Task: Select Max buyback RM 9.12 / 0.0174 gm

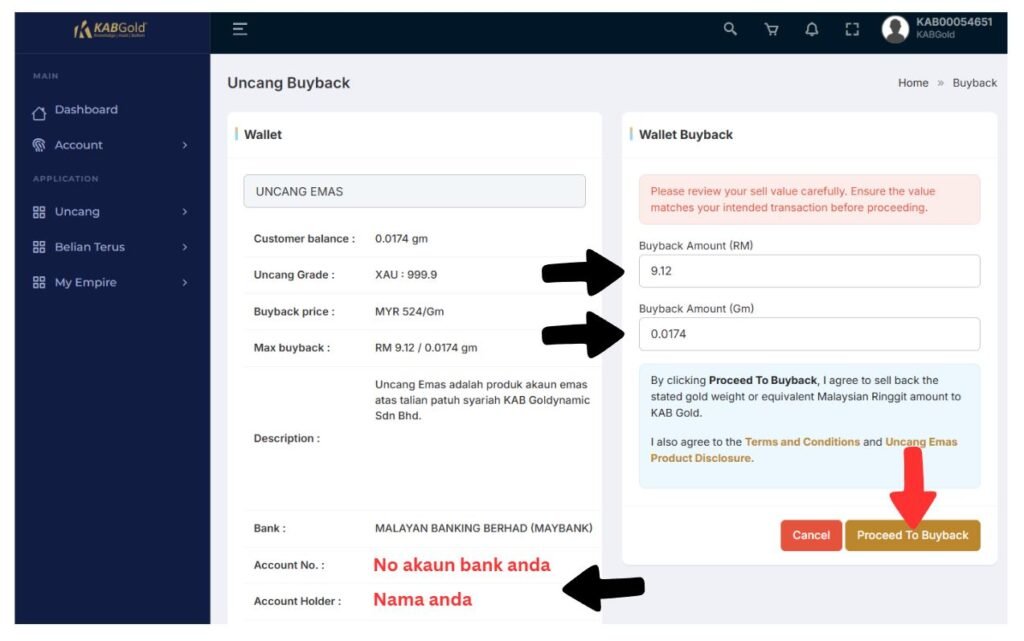Action: (x=426, y=348)
